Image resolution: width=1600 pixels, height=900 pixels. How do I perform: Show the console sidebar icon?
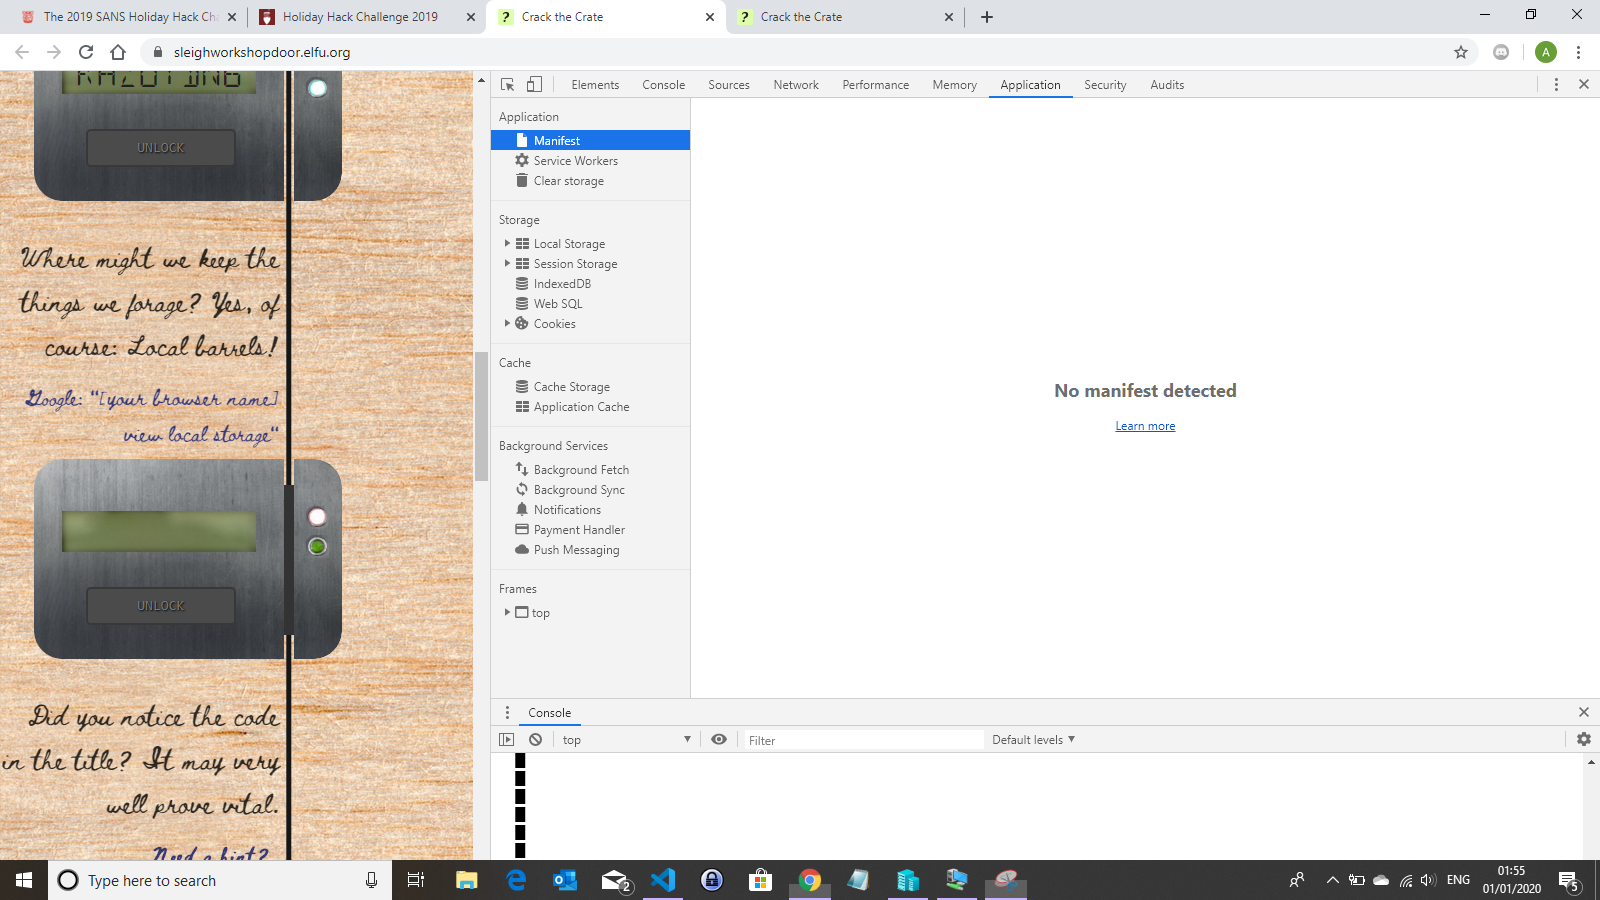(507, 740)
